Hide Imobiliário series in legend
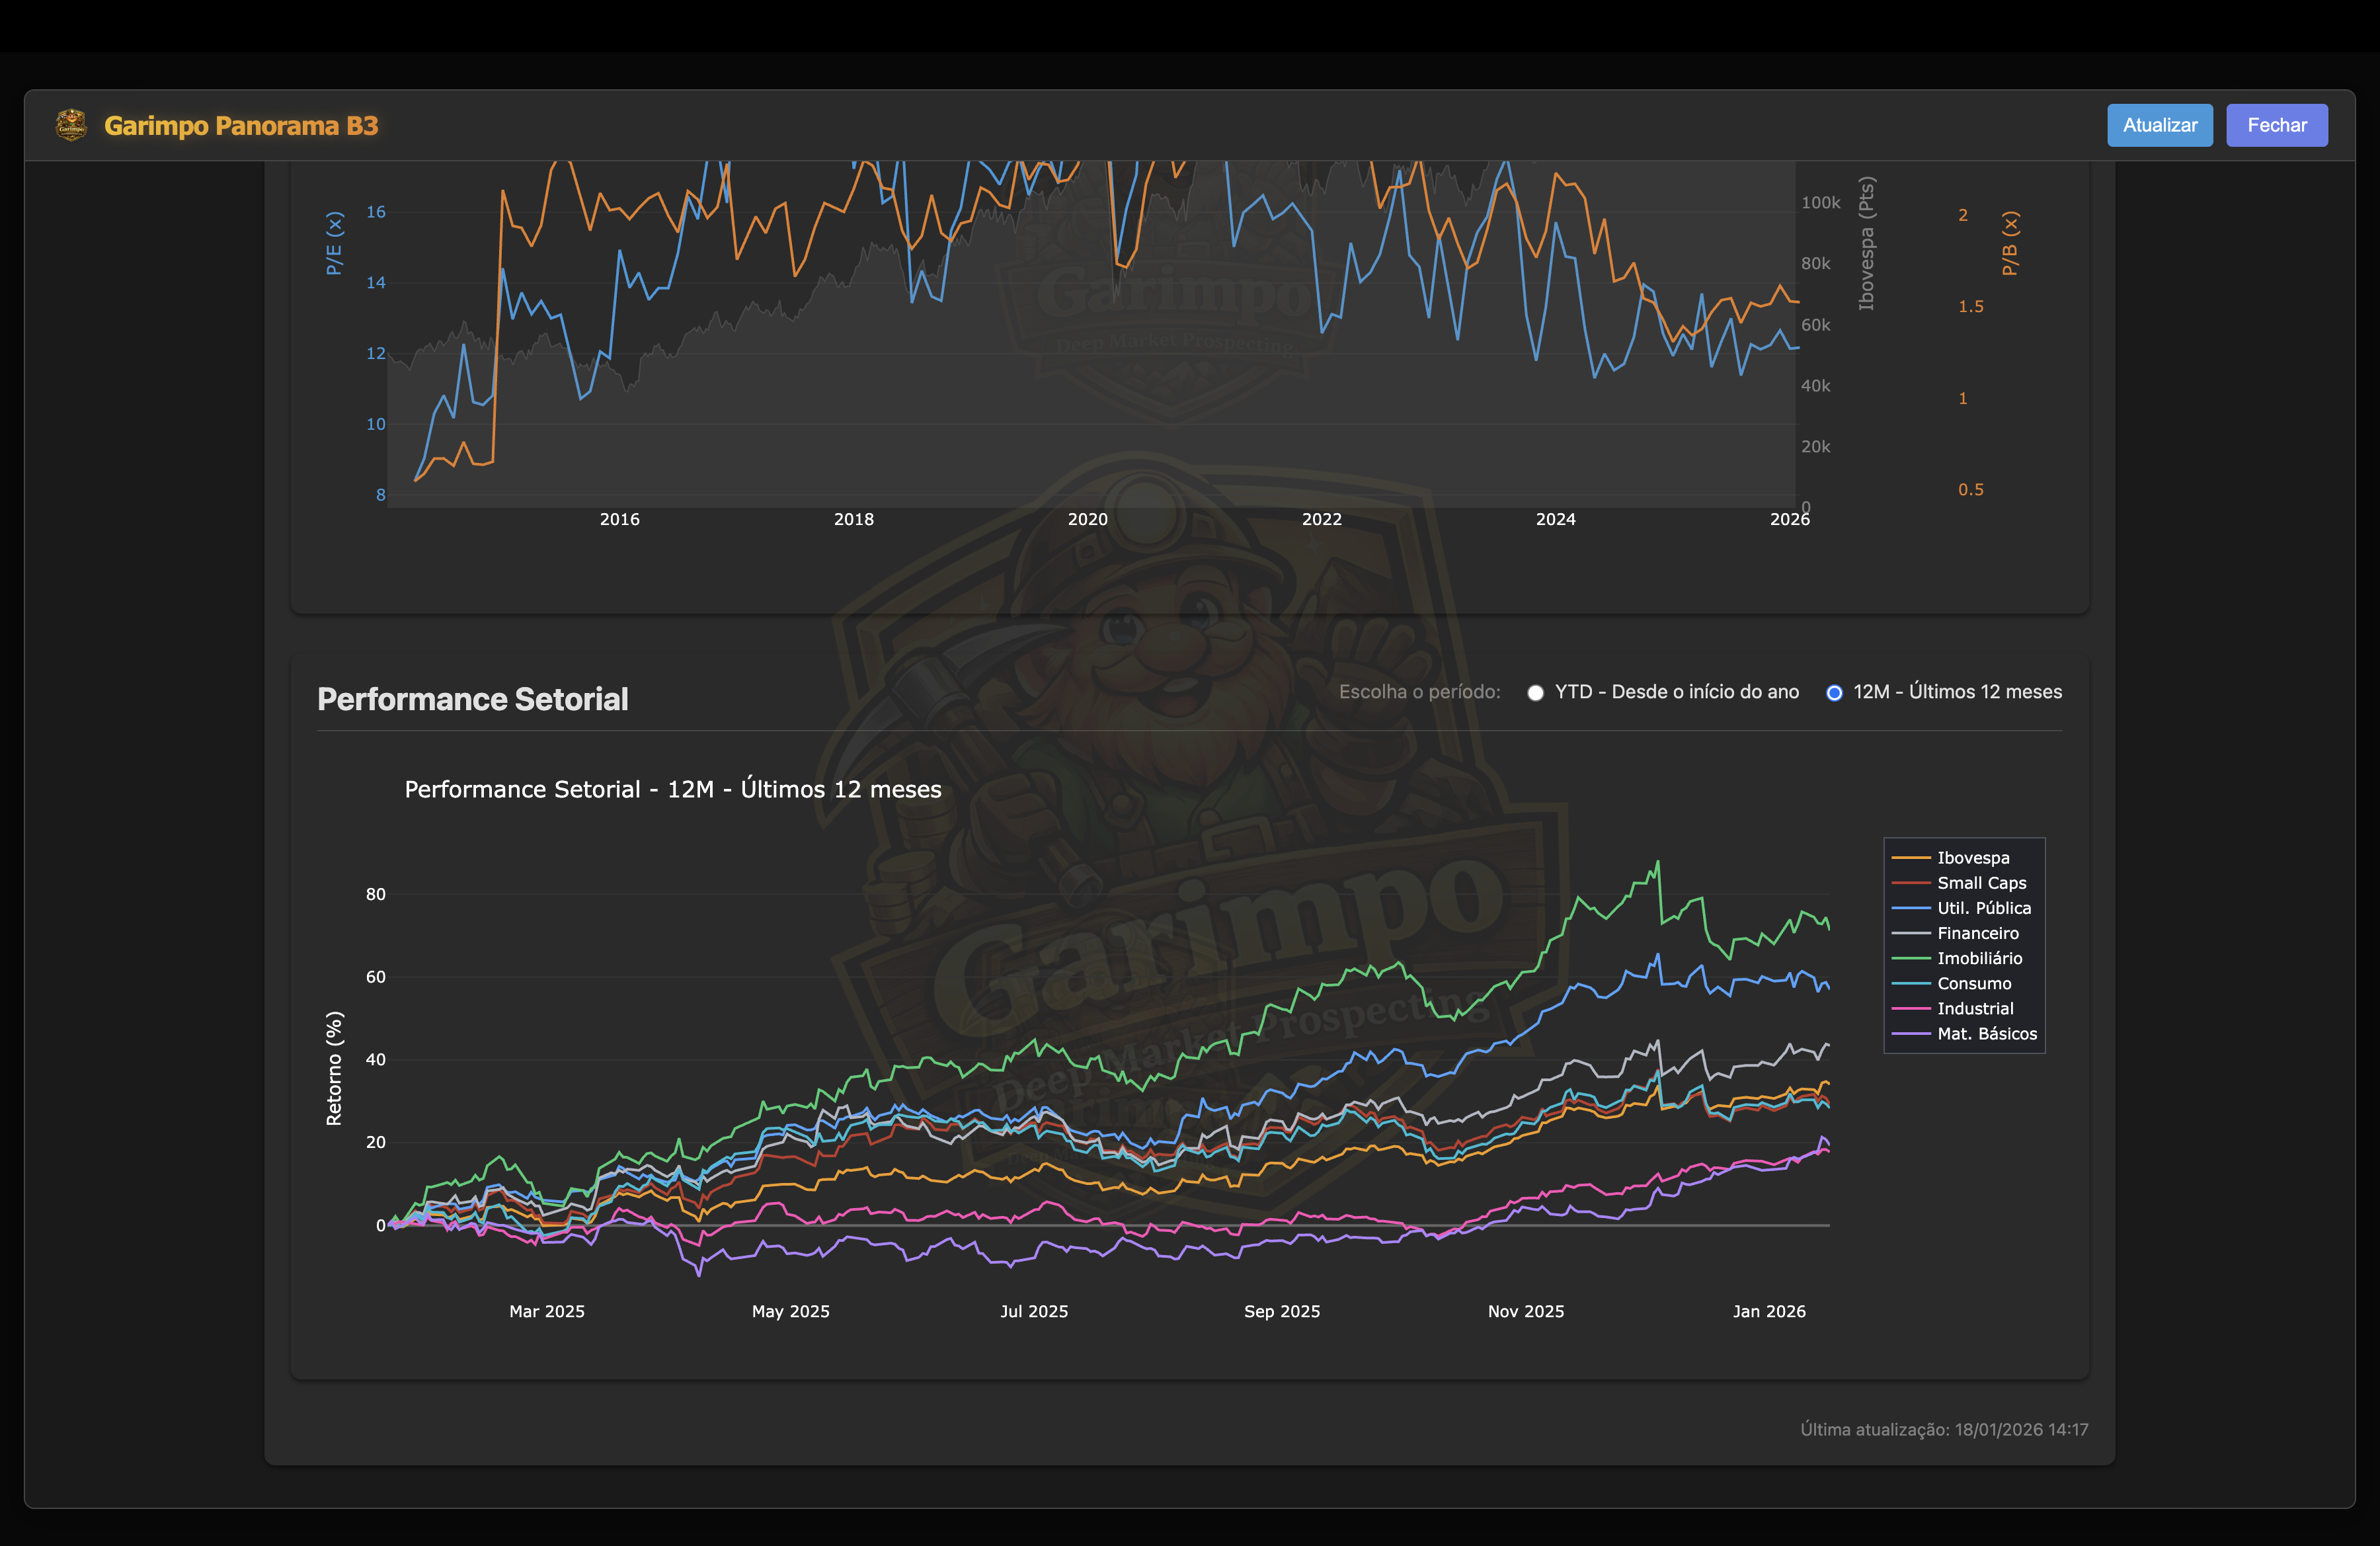 tap(1979, 958)
